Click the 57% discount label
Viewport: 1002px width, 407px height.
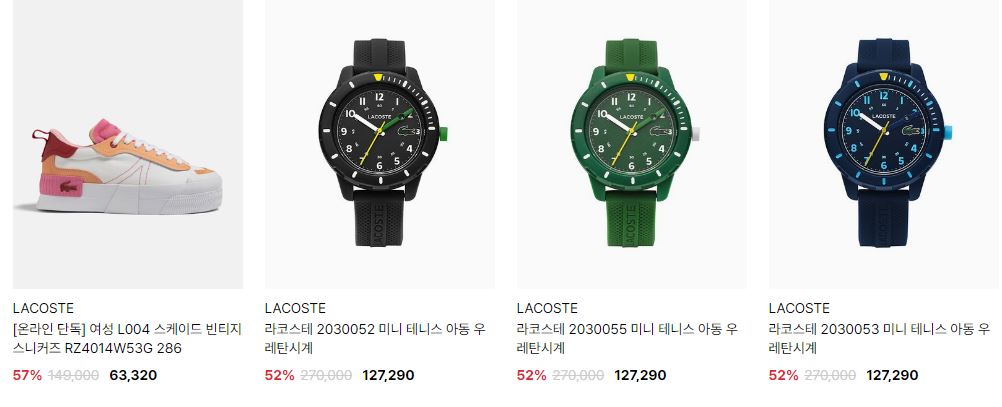(x=27, y=376)
